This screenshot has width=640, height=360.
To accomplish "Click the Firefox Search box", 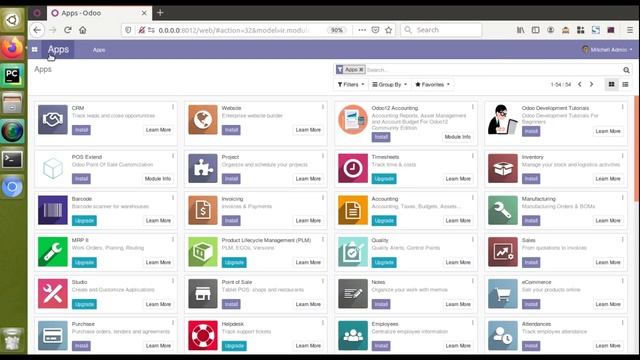I will (x=441, y=30).
